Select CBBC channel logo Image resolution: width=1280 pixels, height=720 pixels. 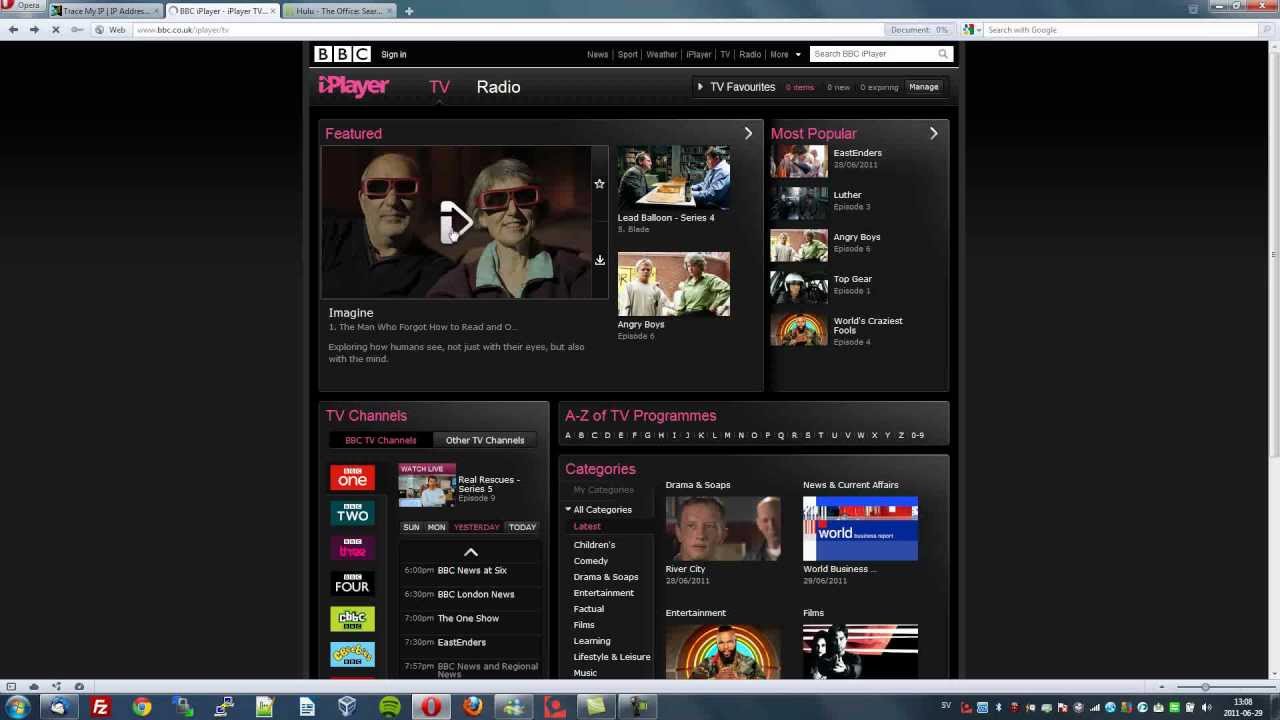coord(352,619)
